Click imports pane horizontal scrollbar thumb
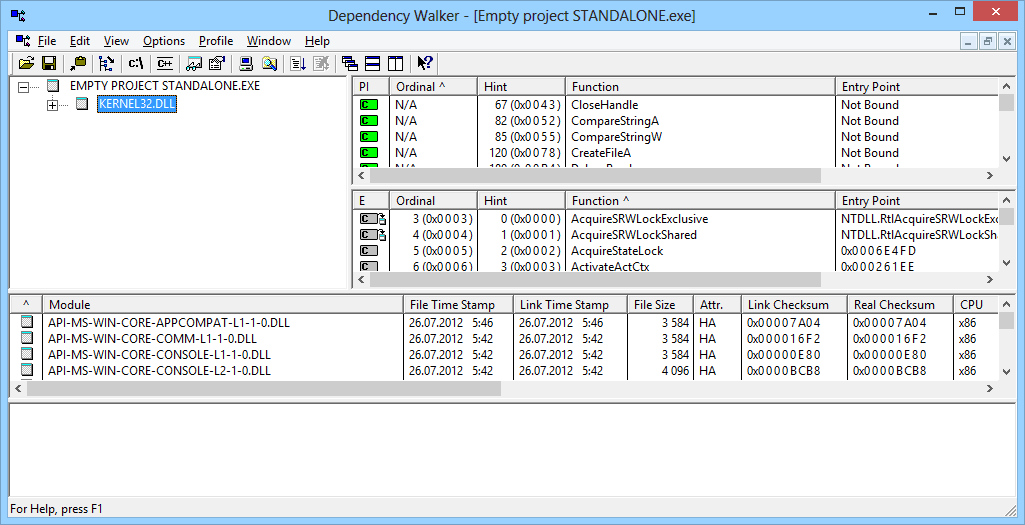This screenshot has height=525, width=1025. [595, 175]
